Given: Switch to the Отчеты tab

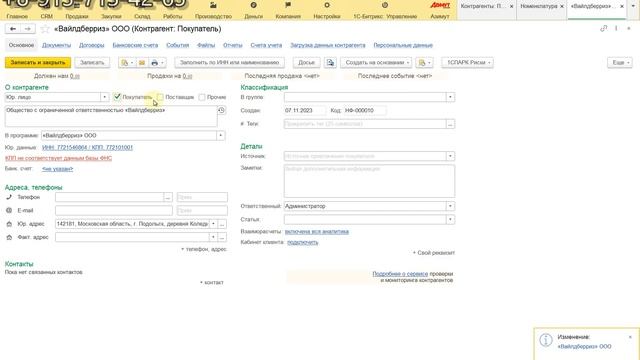Looking at the screenshot, I should 233,45.
